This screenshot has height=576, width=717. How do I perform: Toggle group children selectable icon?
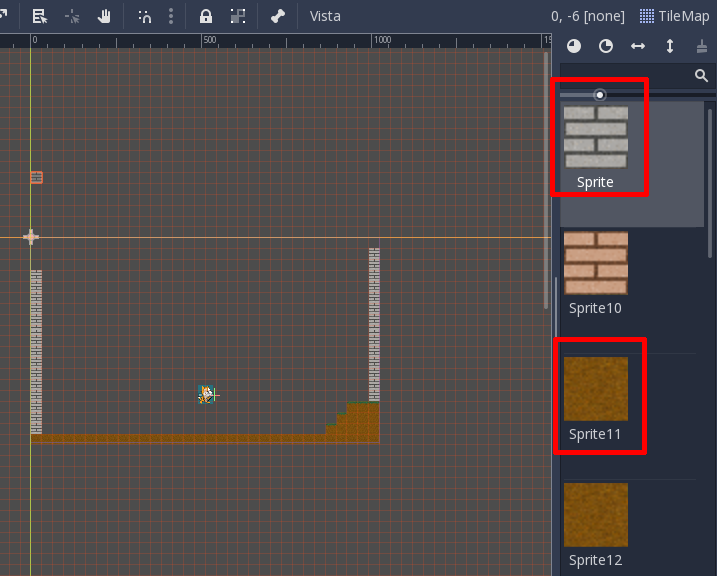click(238, 16)
